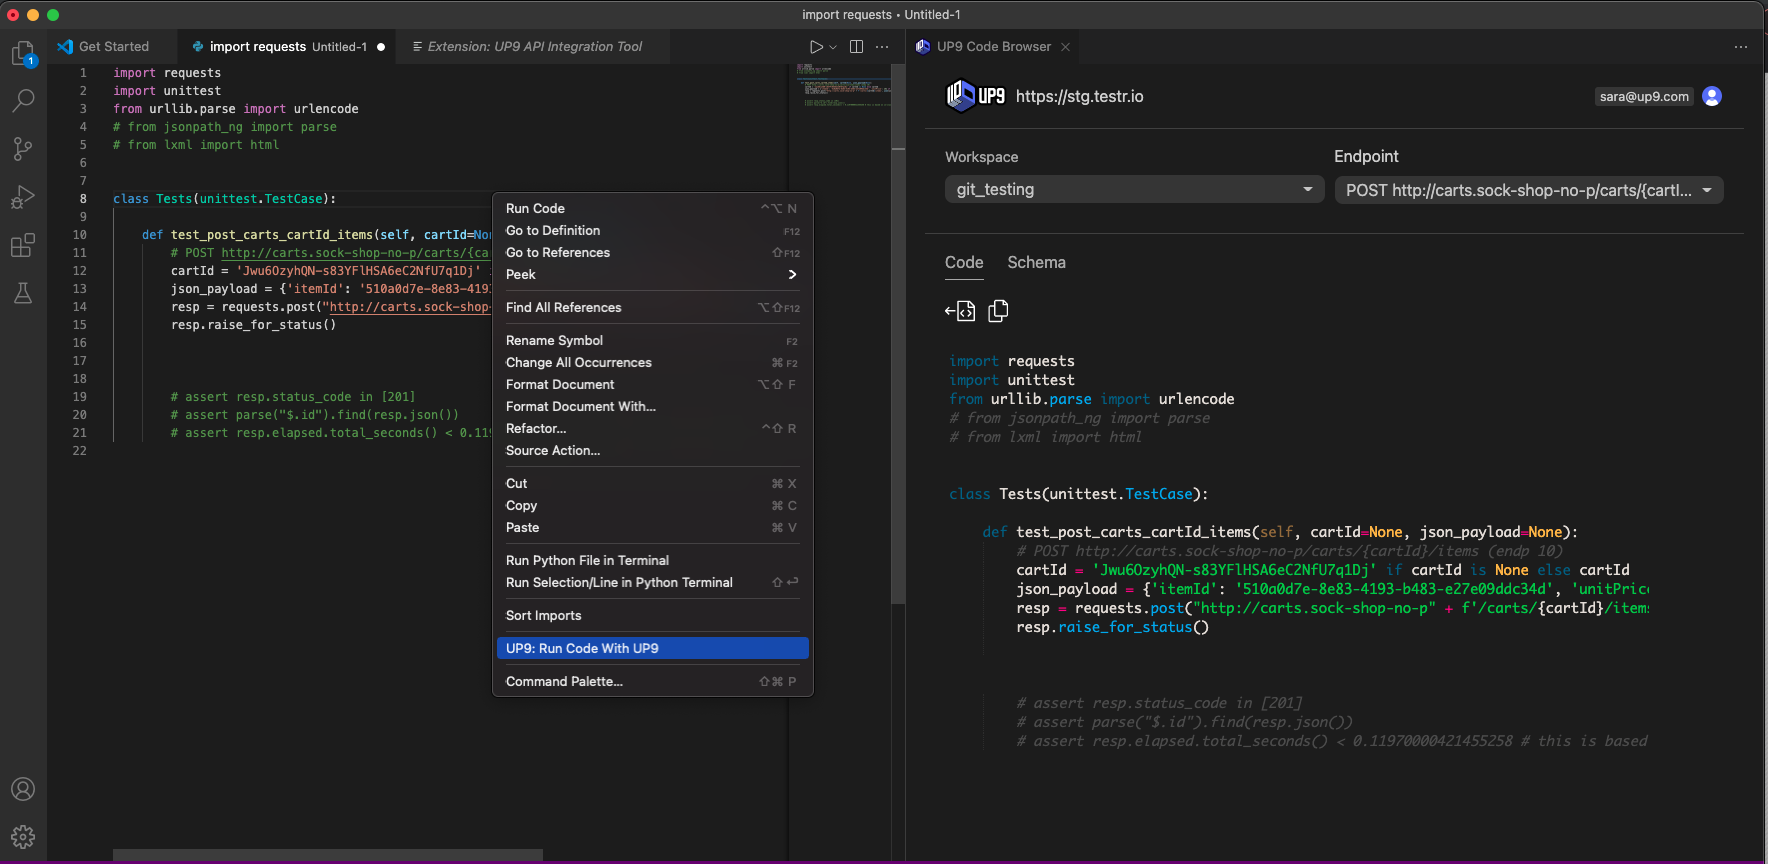Open the Run and Debug view
The image size is (1768, 864).
(x=23, y=197)
